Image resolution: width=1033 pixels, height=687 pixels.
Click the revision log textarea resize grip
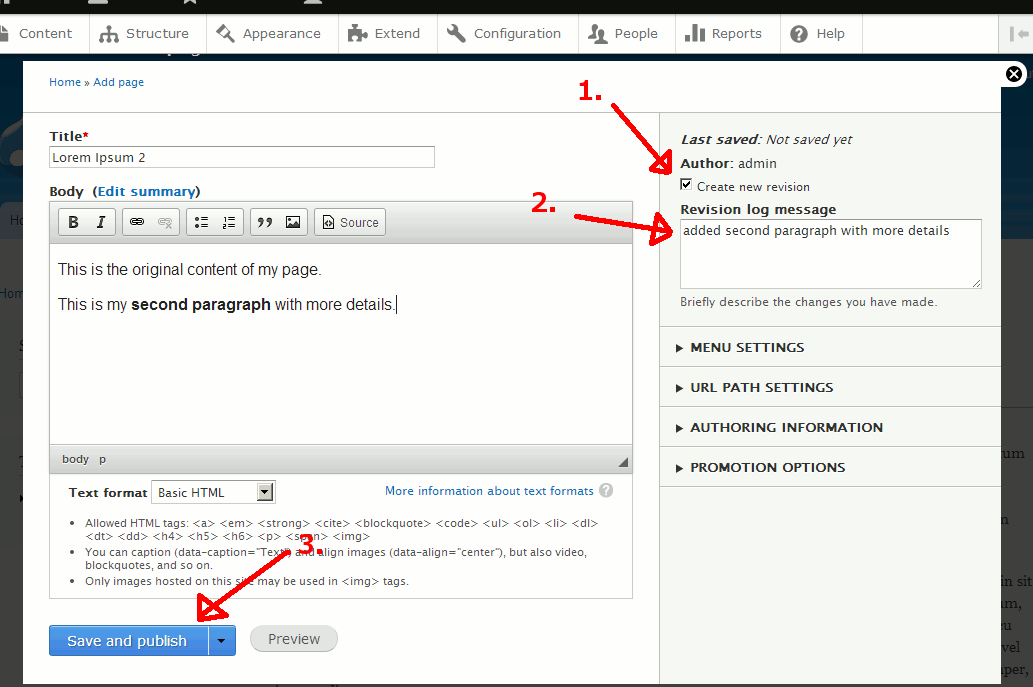tap(976, 283)
